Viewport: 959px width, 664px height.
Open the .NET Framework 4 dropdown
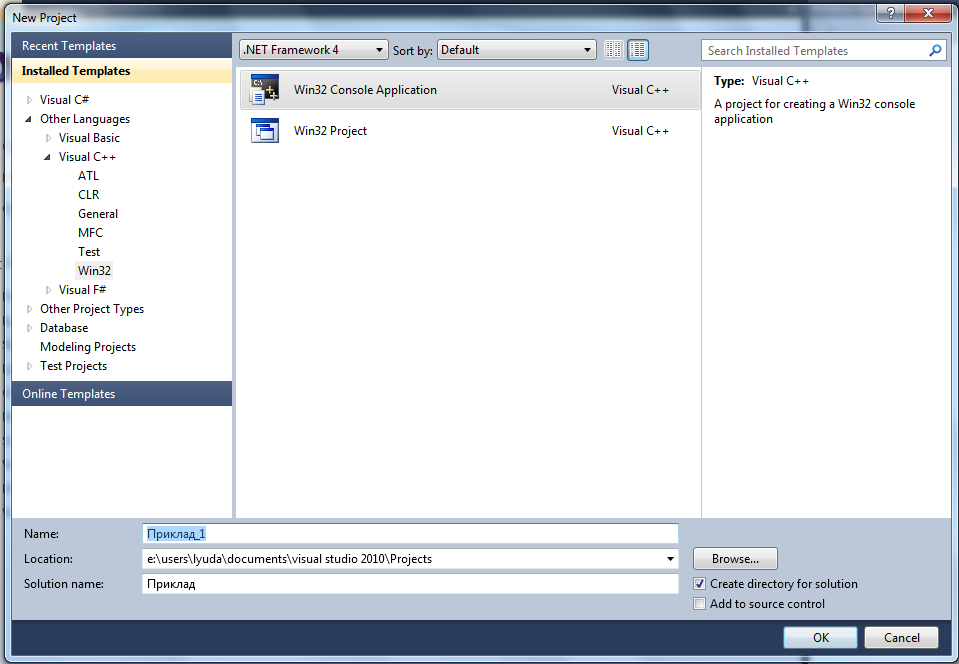pyautogui.click(x=313, y=50)
